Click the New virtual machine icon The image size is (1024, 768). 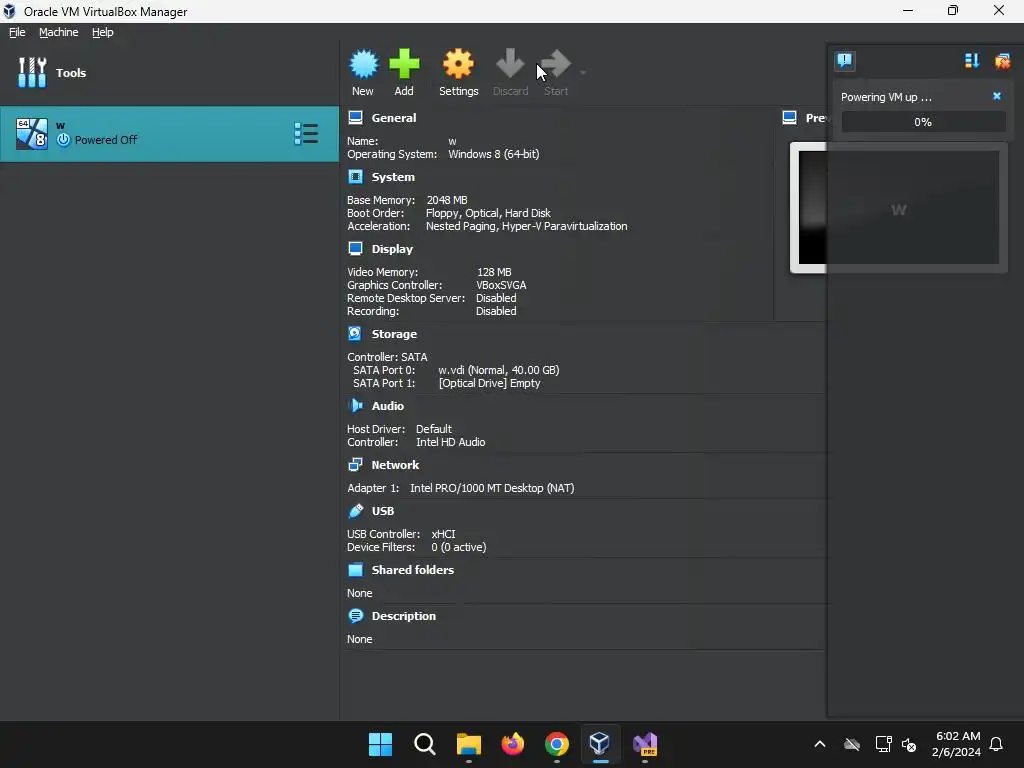[x=363, y=64]
